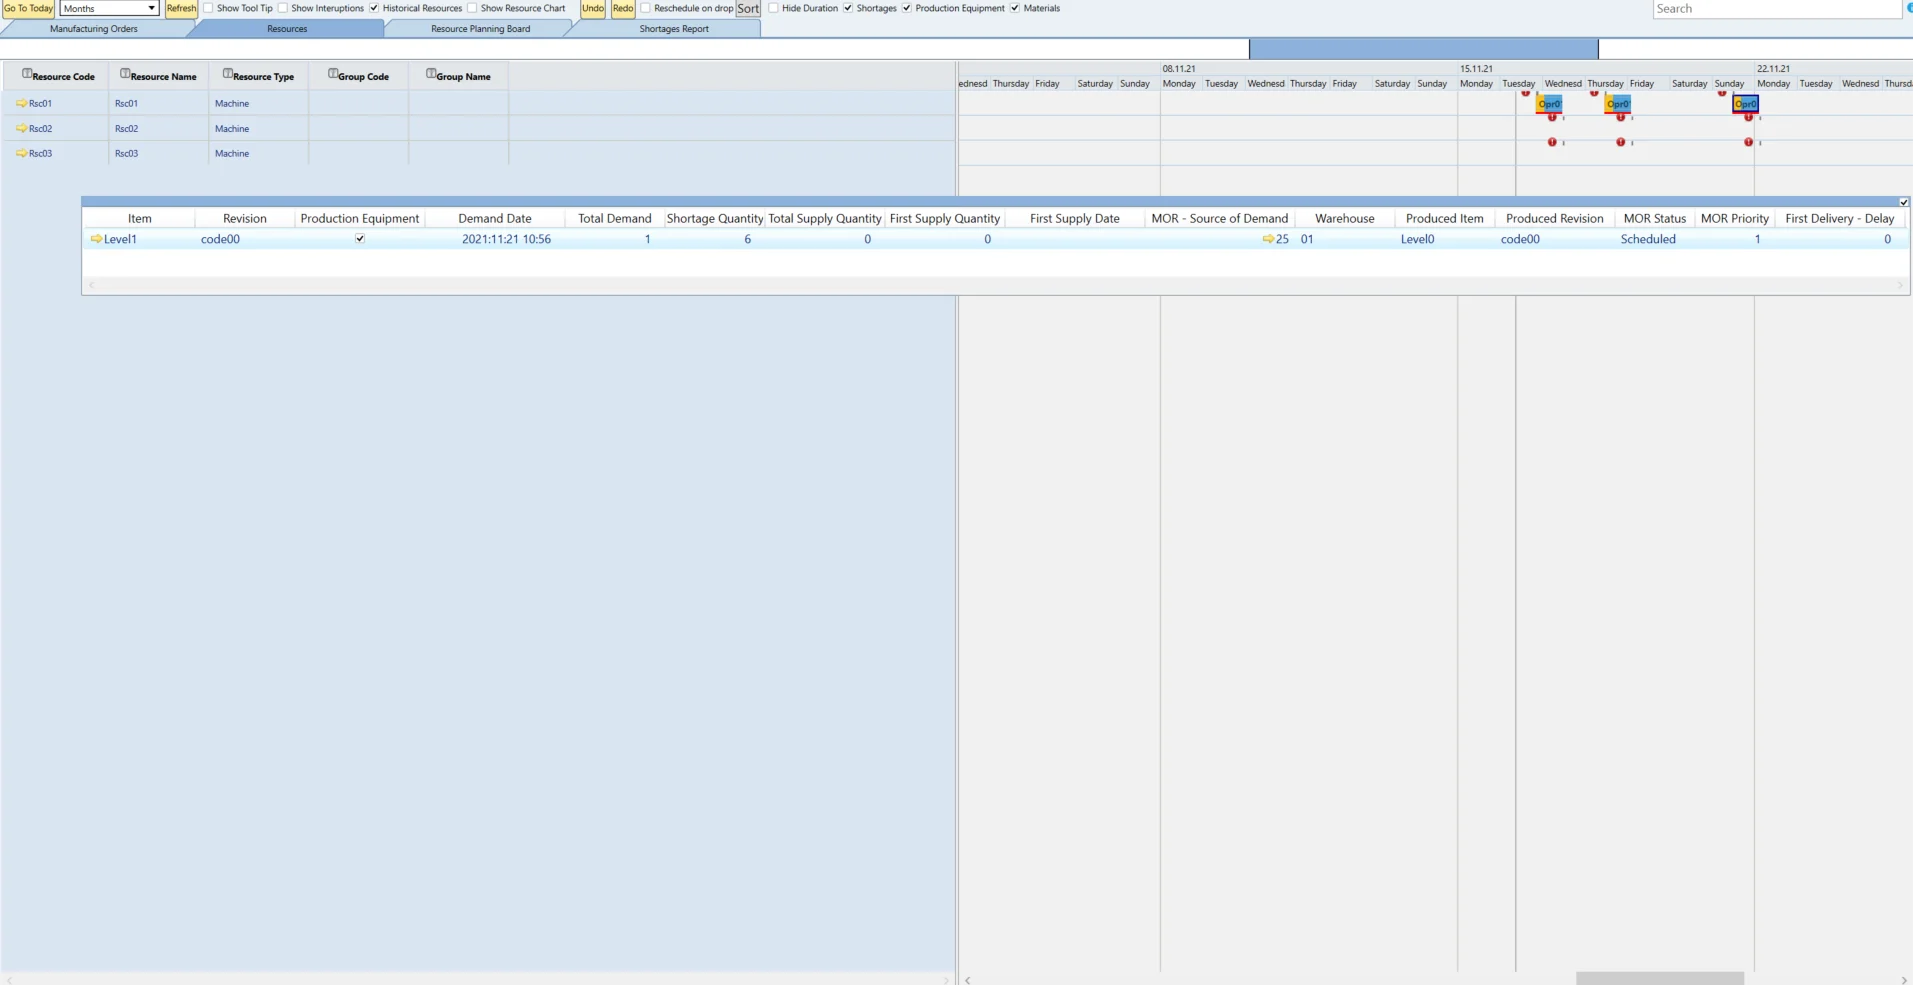Click the Group Code column filter icon
The height and width of the screenshot is (985, 1913).
click(333, 74)
